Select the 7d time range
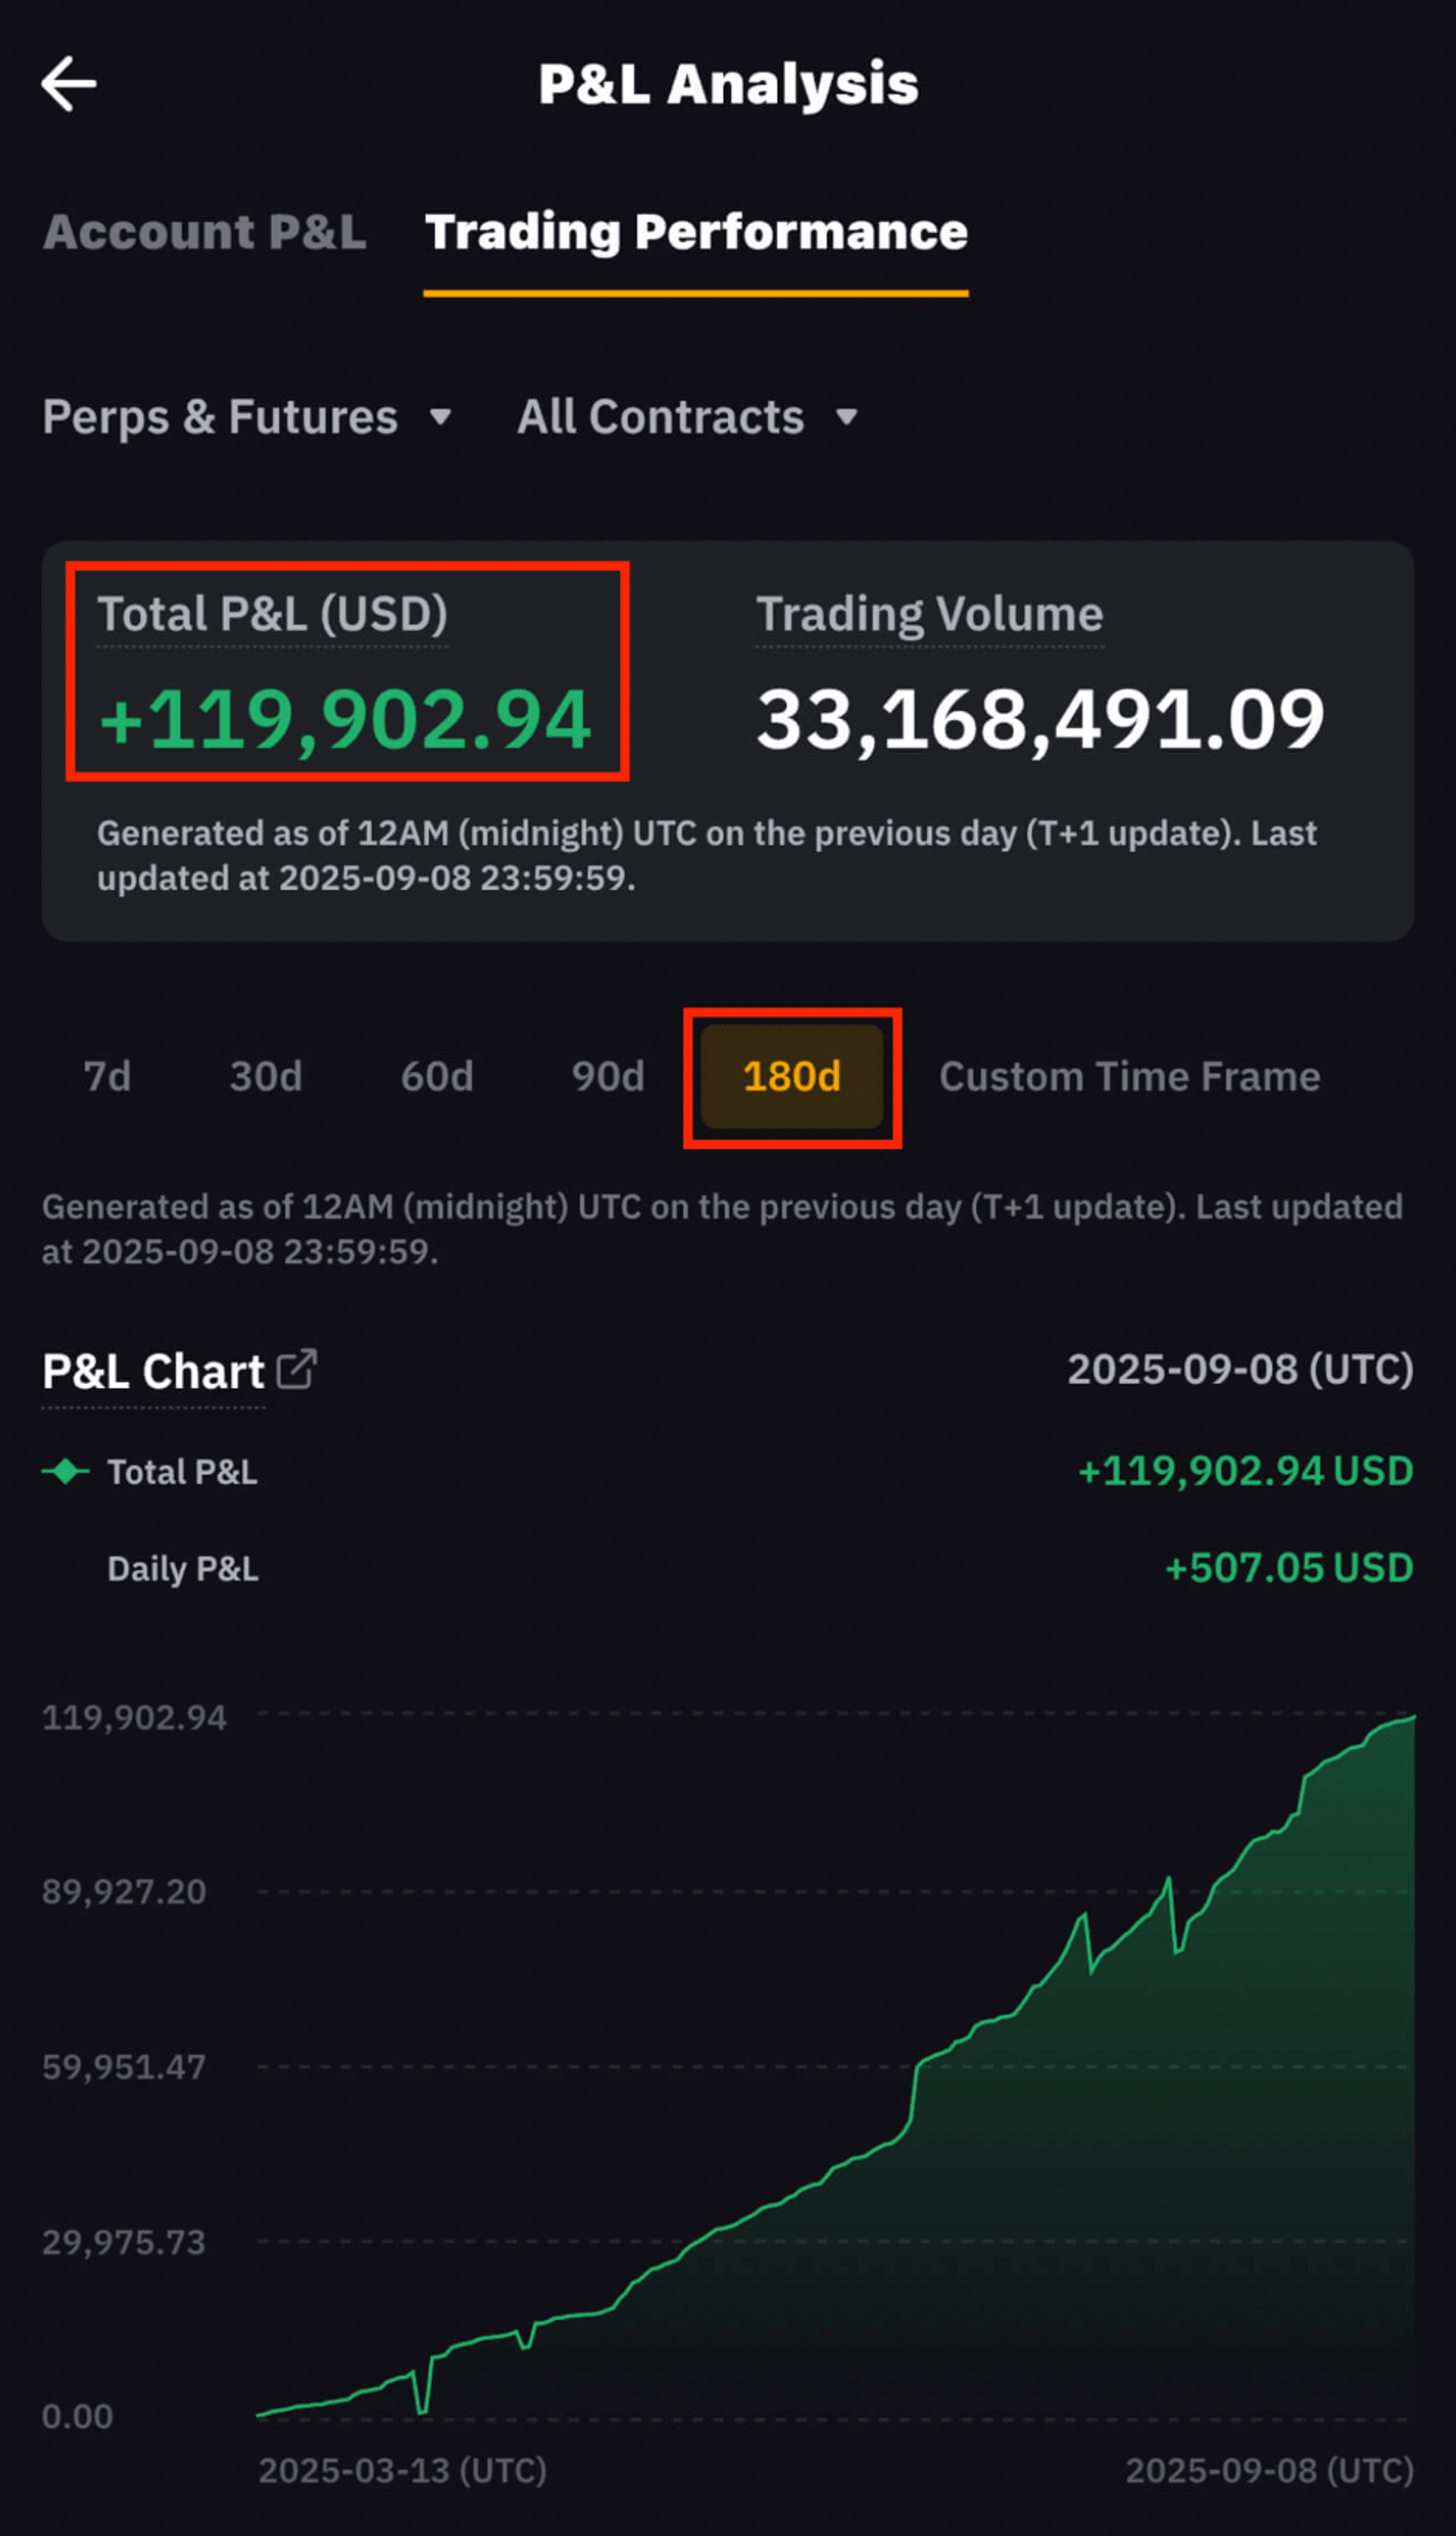This screenshot has width=1456, height=2536. (107, 1077)
